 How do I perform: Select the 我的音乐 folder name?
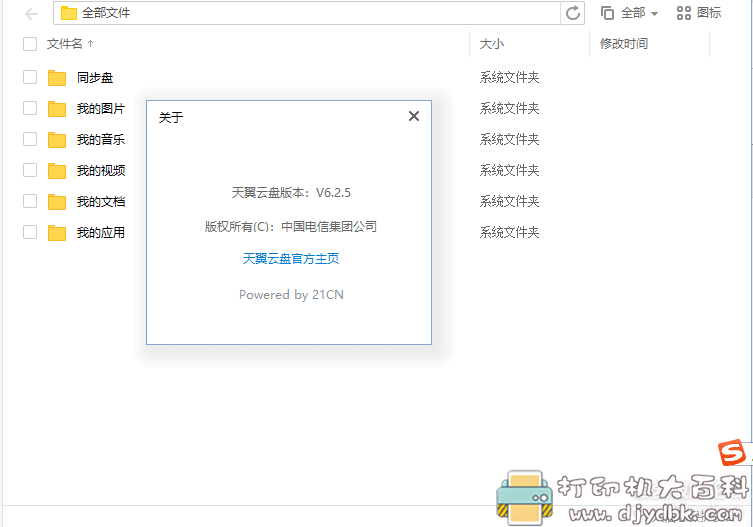point(101,140)
